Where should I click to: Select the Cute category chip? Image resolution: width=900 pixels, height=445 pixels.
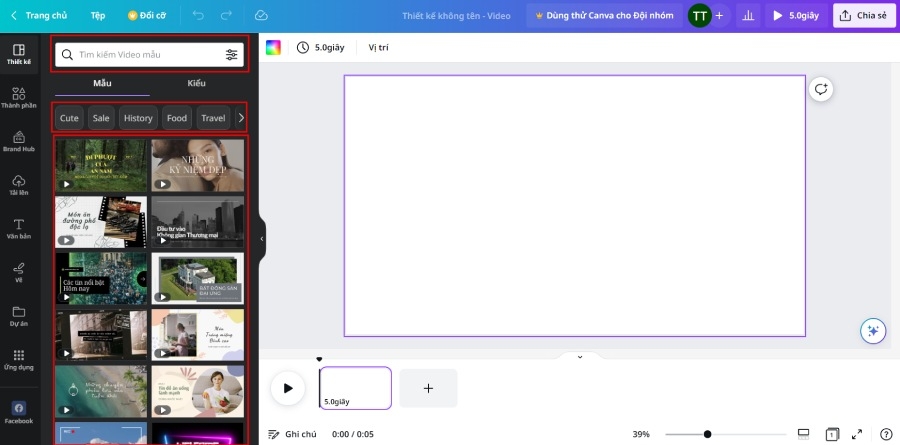pos(69,118)
